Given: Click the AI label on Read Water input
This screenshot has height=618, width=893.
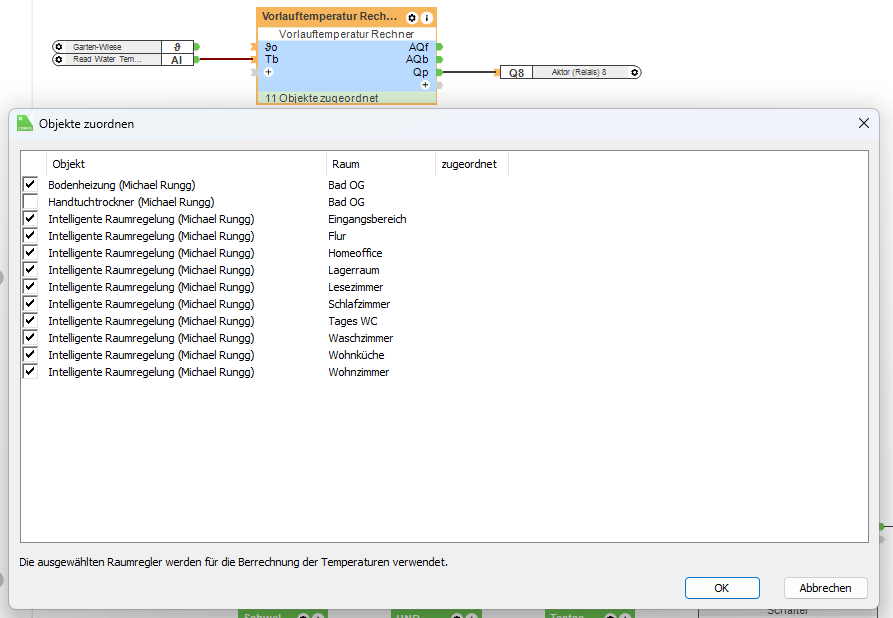Looking at the screenshot, I should coord(177,60).
